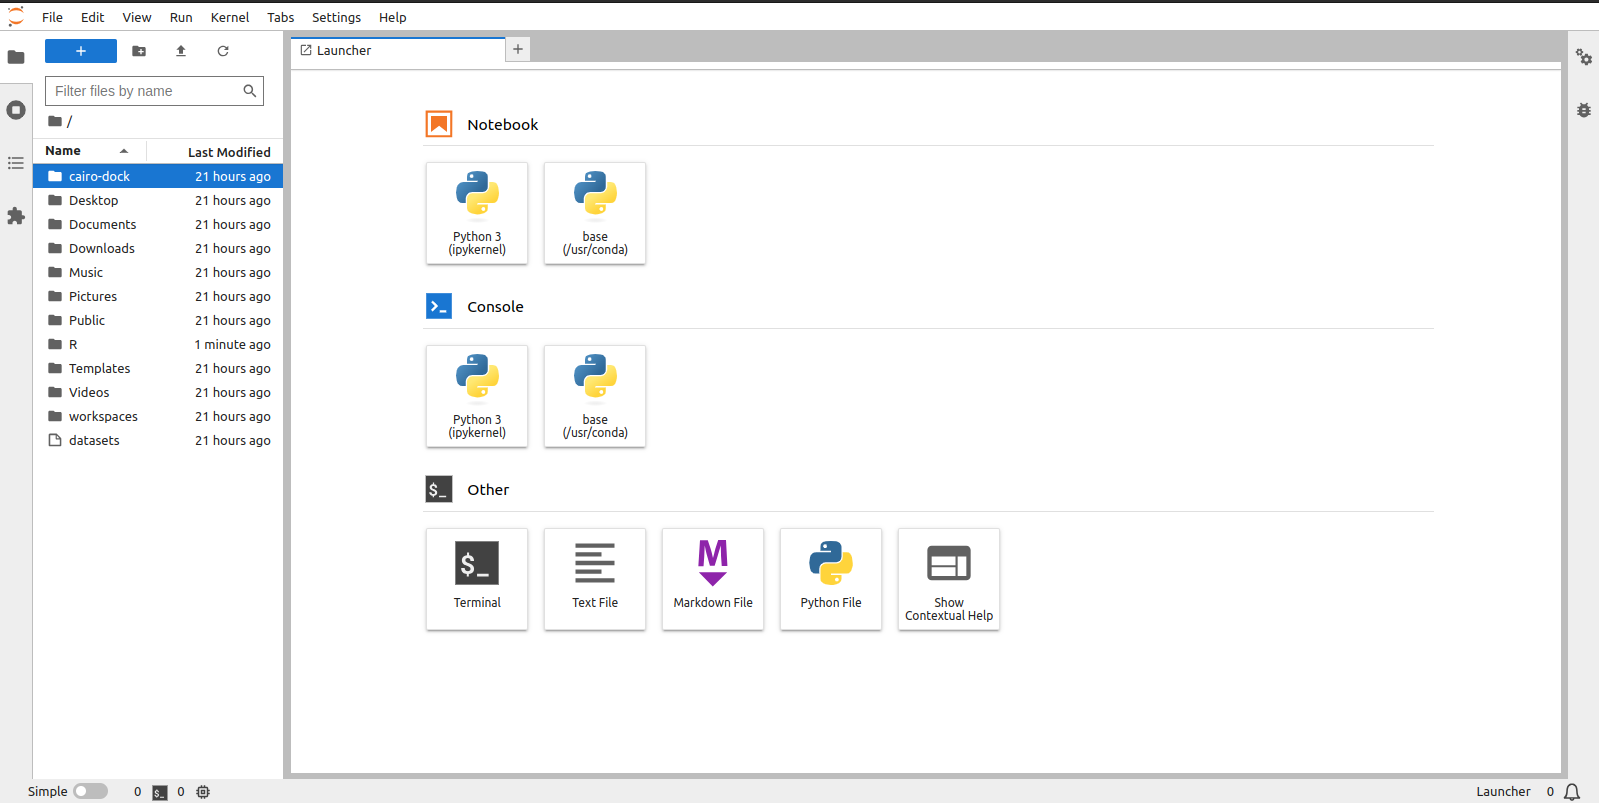Toggle the Simple interface mode switch
Screen dimensions: 1599x803
coord(90,791)
